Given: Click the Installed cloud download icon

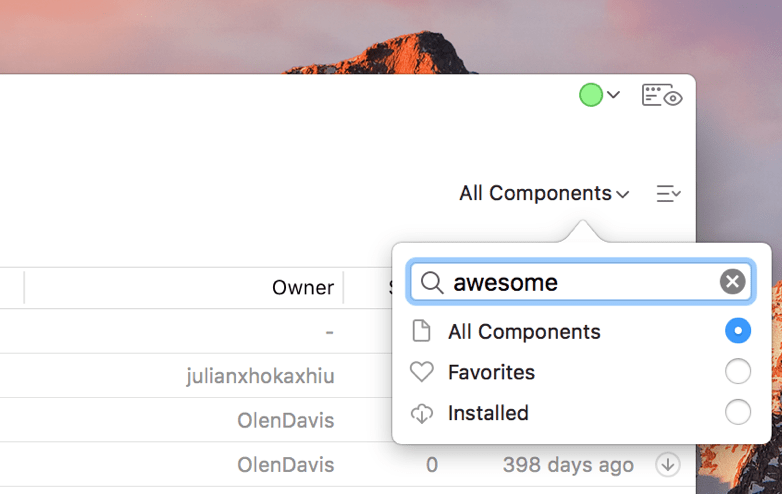Looking at the screenshot, I should point(422,413).
